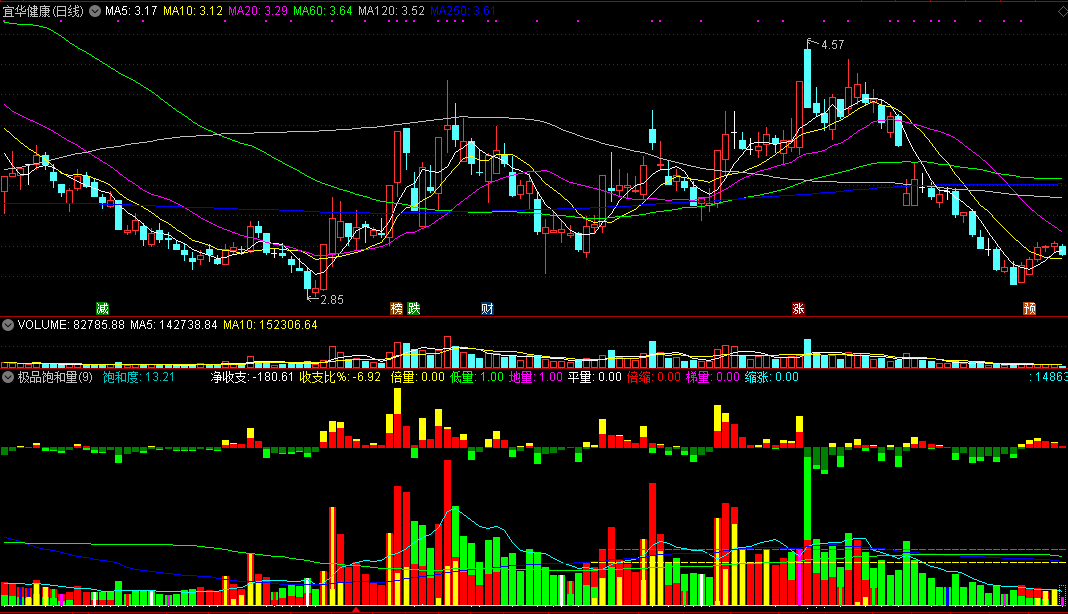This screenshot has height=614, width=1068.
Task: Click the green 减 event marker
Action: [x=102, y=309]
